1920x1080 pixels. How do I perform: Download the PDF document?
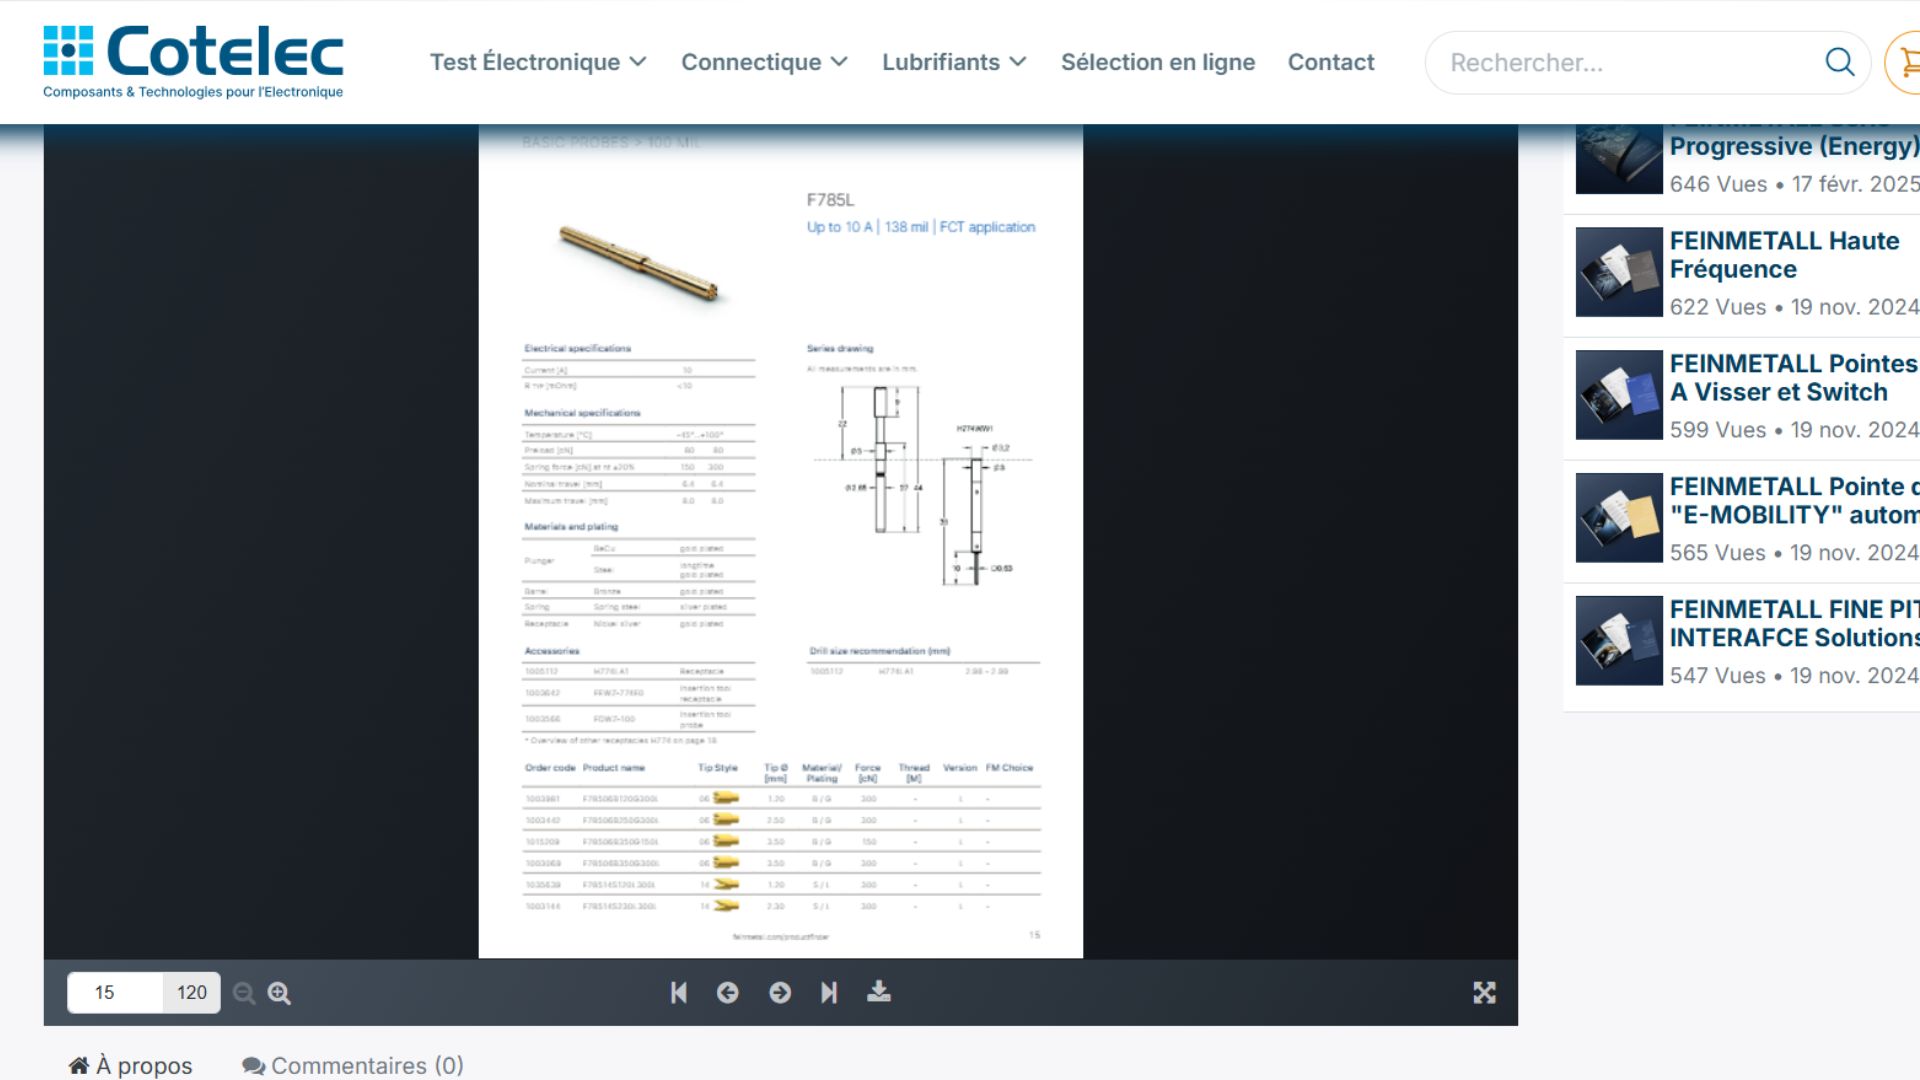(x=878, y=991)
